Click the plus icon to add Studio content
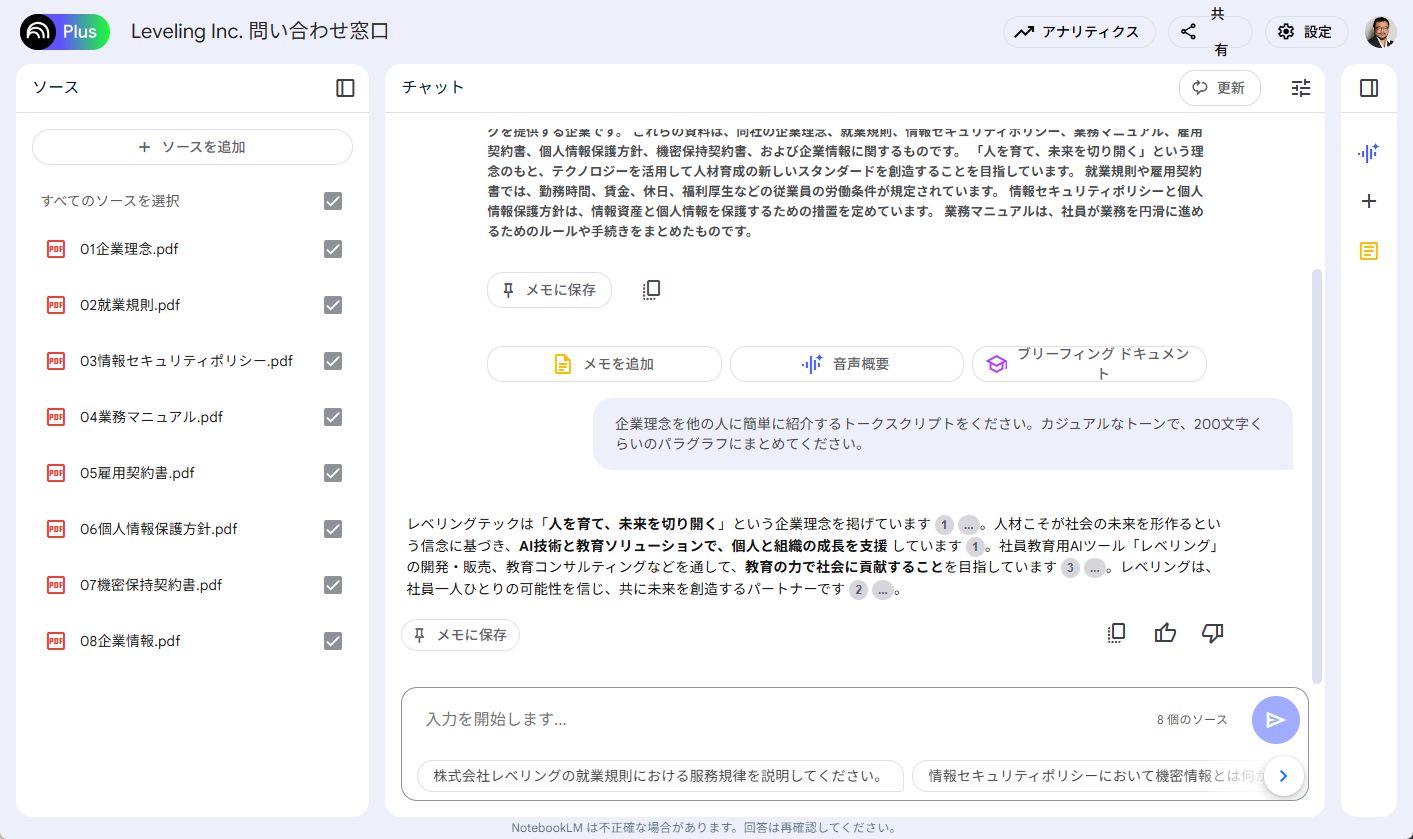The width and height of the screenshot is (1413, 839). click(x=1368, y=201)
